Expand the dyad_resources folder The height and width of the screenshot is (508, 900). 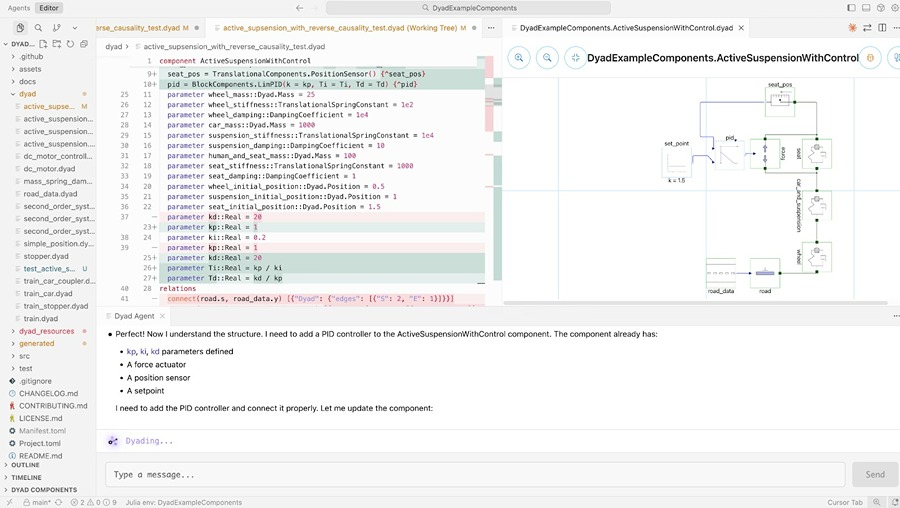pos(46,331)
